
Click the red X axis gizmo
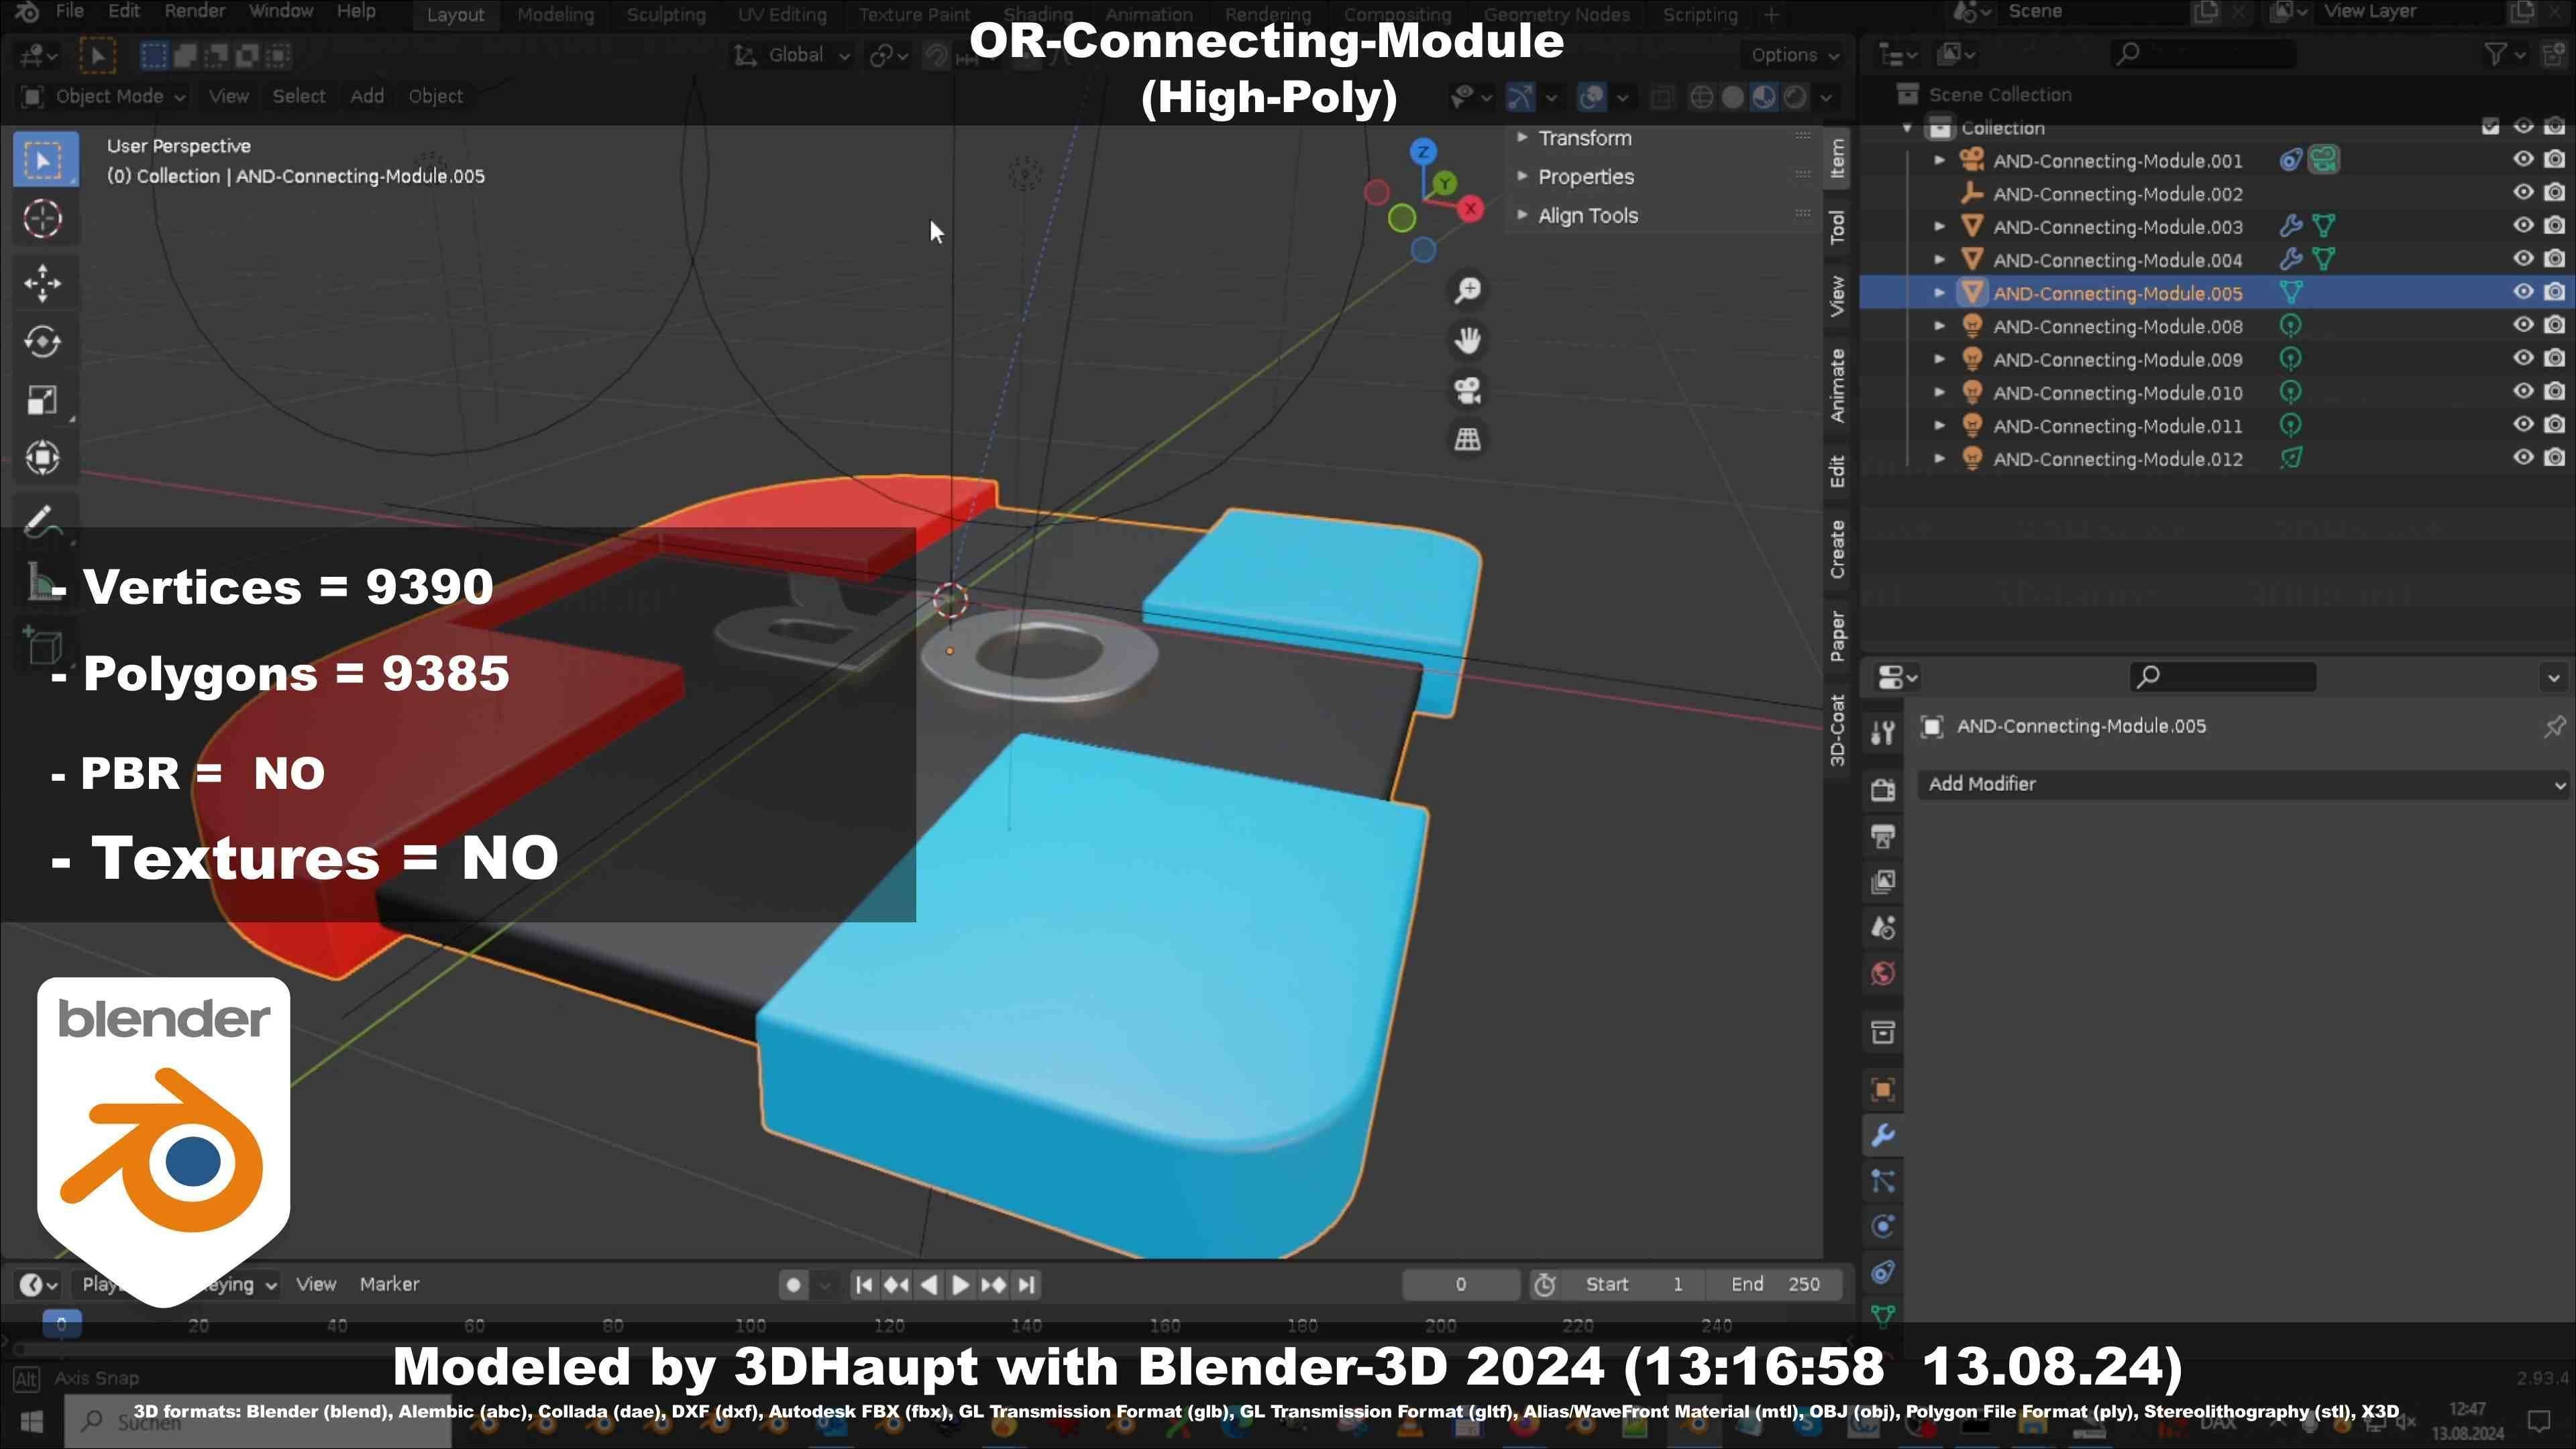[x=1470, y=209]
